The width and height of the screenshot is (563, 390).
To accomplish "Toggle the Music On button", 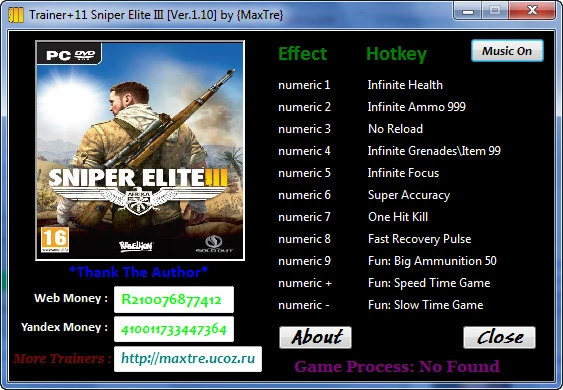I will pyautogui.click(x=507, y=51).
